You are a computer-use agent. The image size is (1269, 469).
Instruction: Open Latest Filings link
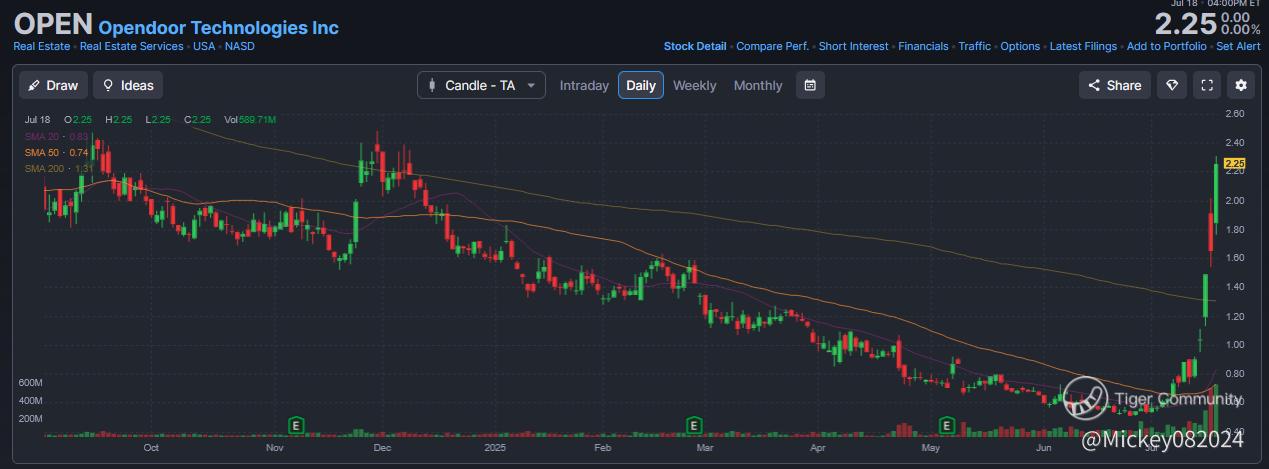point(1084,46)
